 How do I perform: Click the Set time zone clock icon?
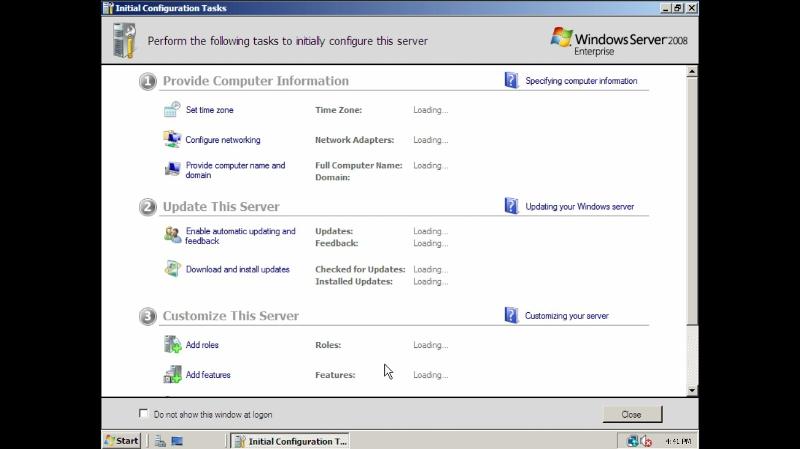click(172, 109)
